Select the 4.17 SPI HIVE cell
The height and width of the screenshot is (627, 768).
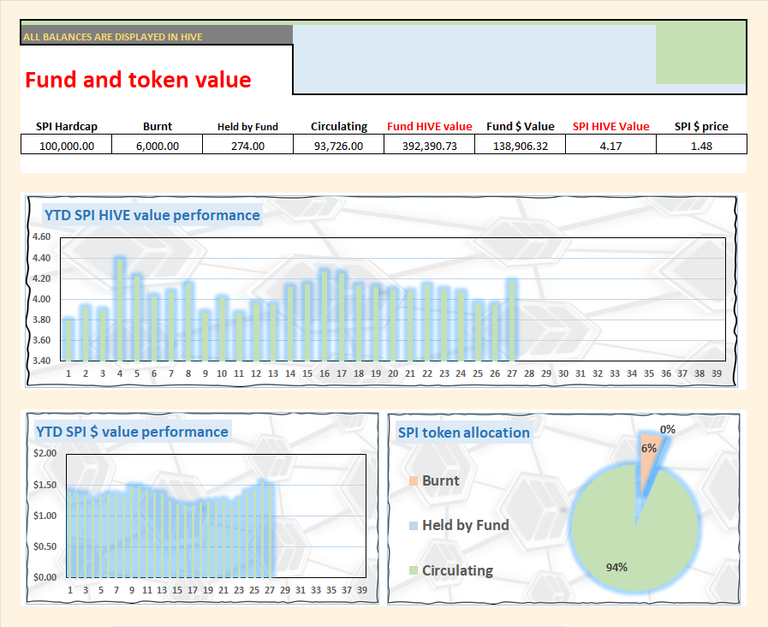click(x=611, y=146)
